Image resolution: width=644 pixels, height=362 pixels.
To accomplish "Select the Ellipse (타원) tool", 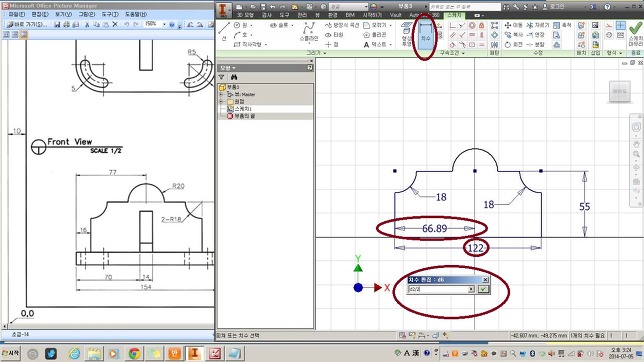I will (x=335, y=35).
